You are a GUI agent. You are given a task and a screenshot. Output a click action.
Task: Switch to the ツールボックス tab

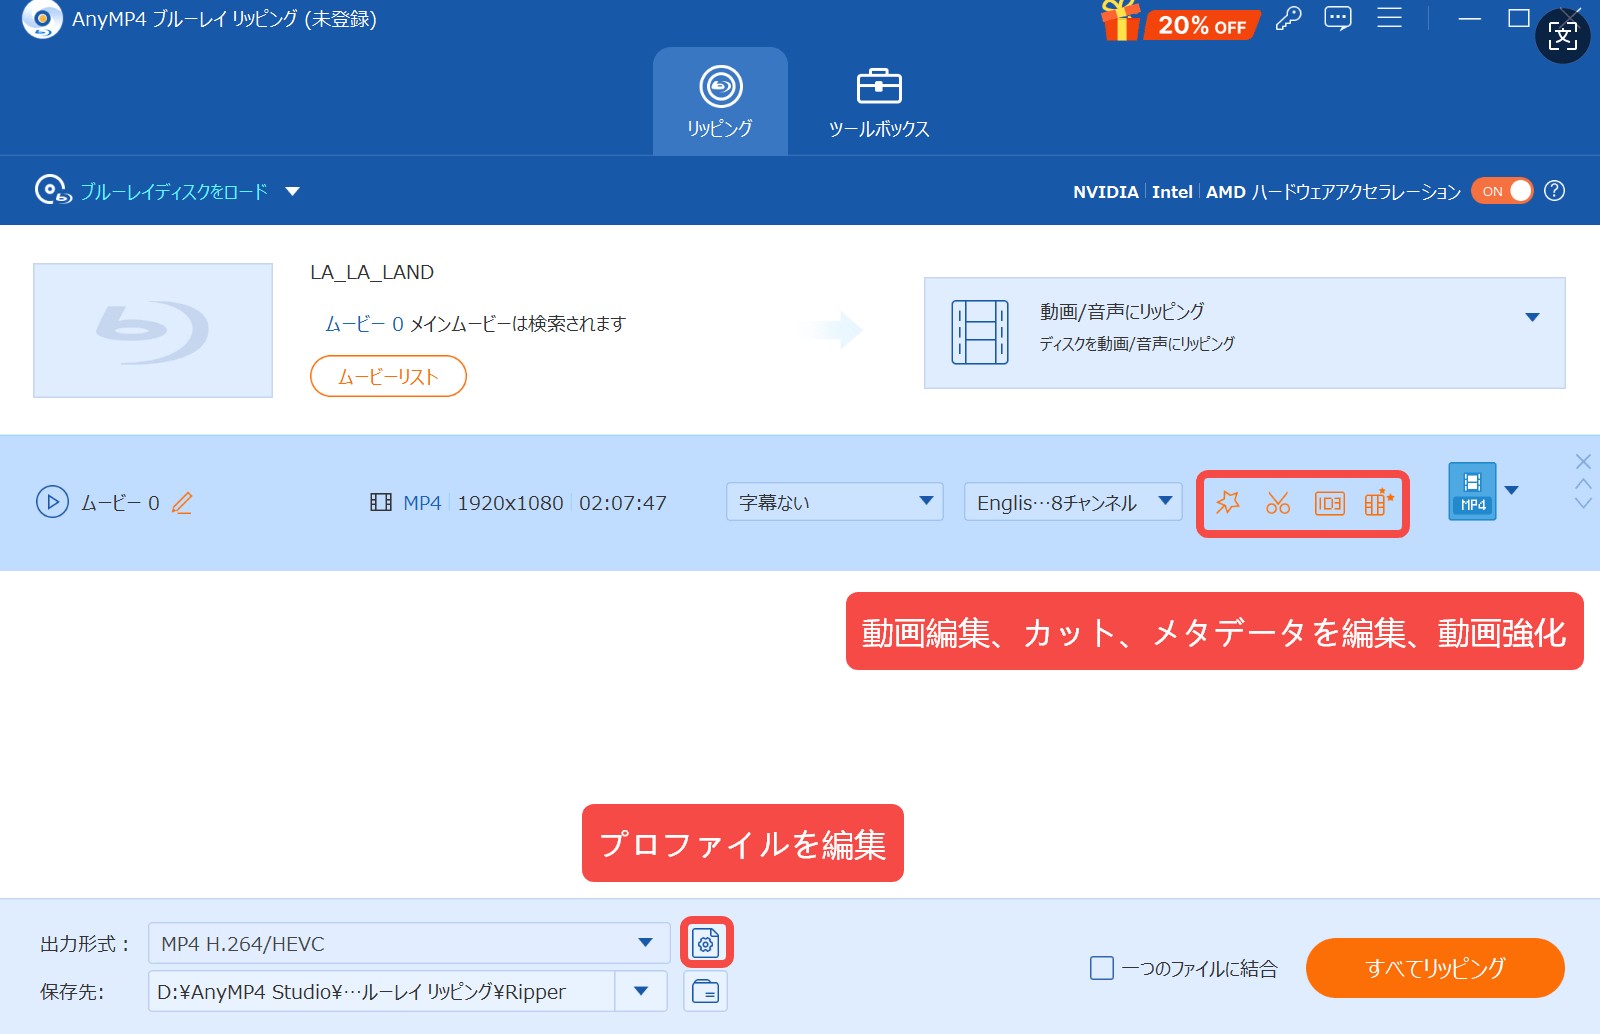(879, 101)
